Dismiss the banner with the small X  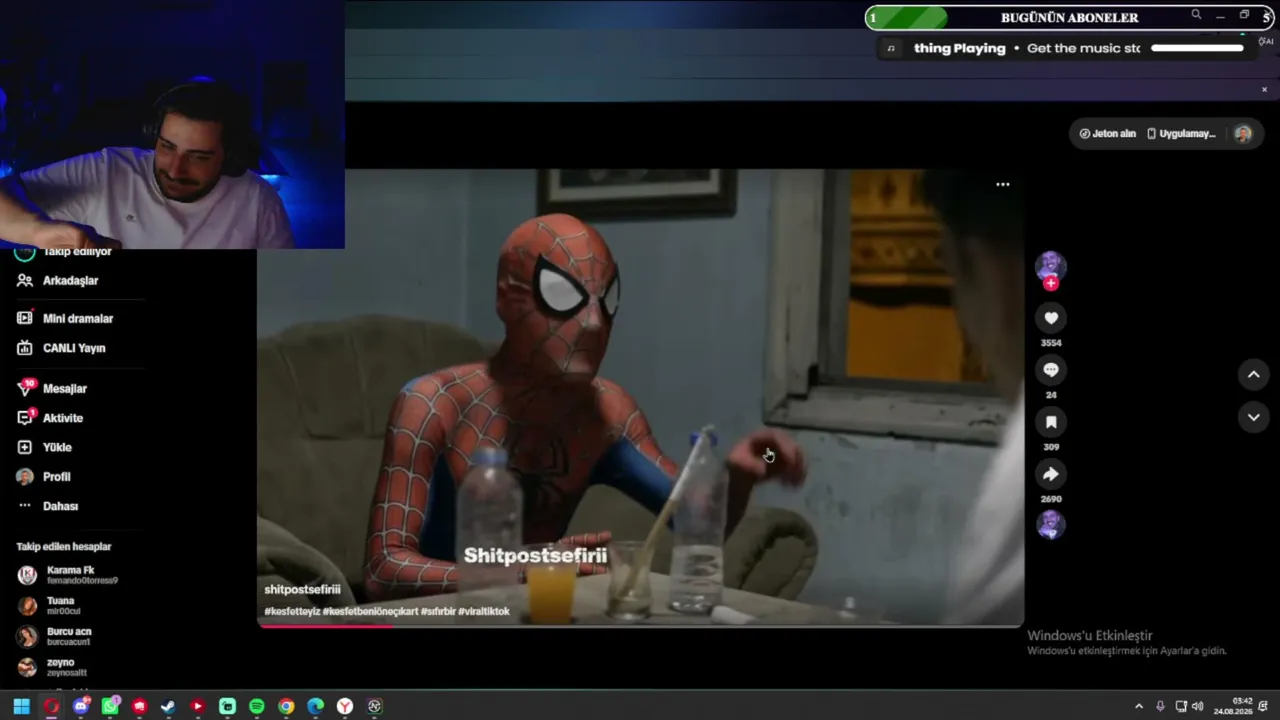(1264, 90)
